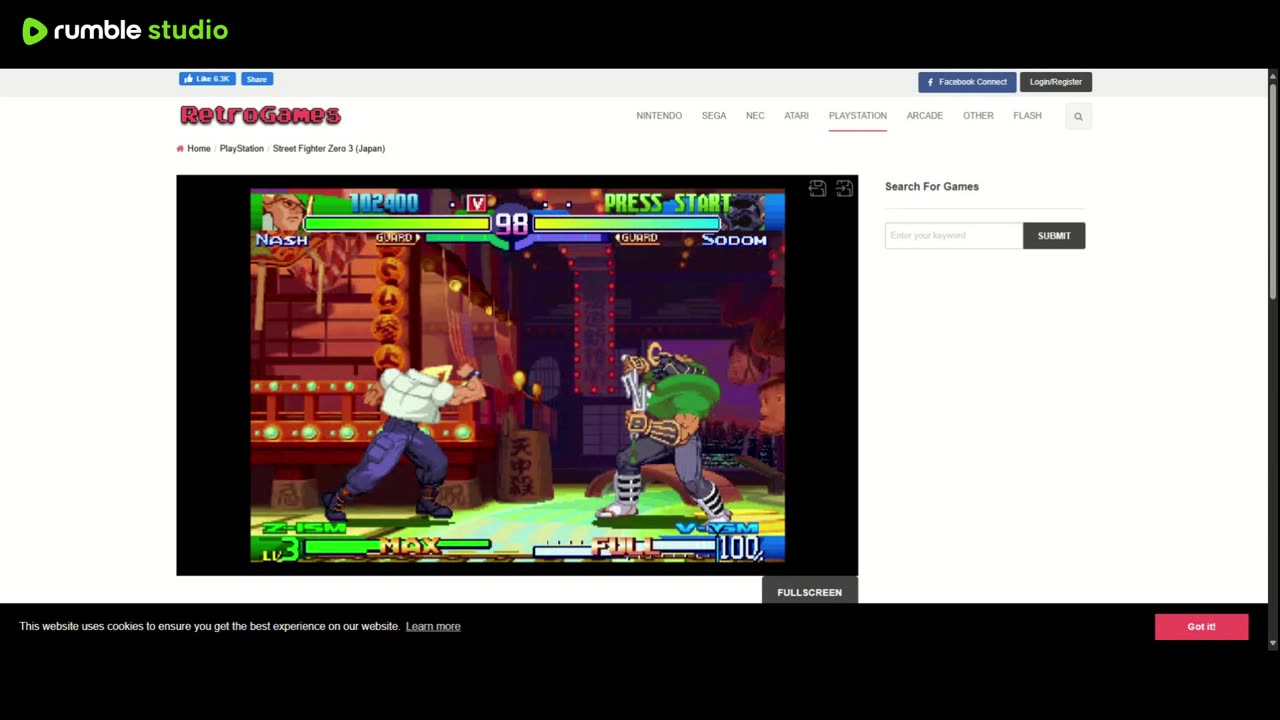Viewport: 1280px width, 720px height.
Task: Click the Search For Games heading
Action: 932,186
